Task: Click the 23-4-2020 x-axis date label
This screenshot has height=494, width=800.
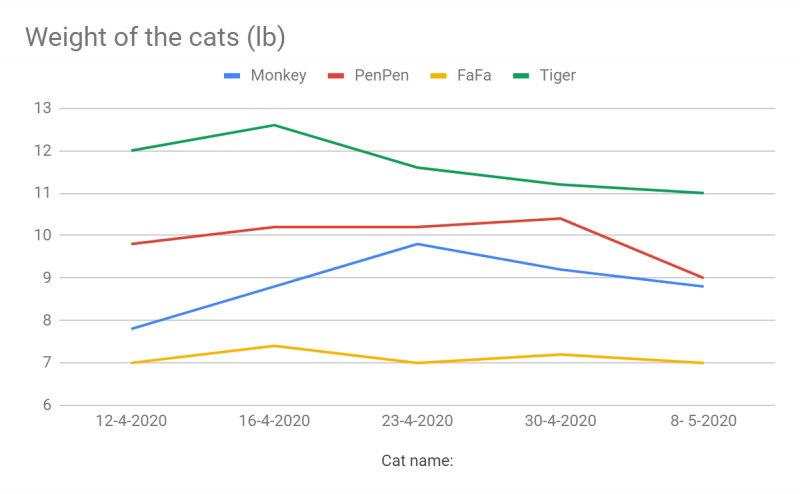Action: (x=417, y=421)
